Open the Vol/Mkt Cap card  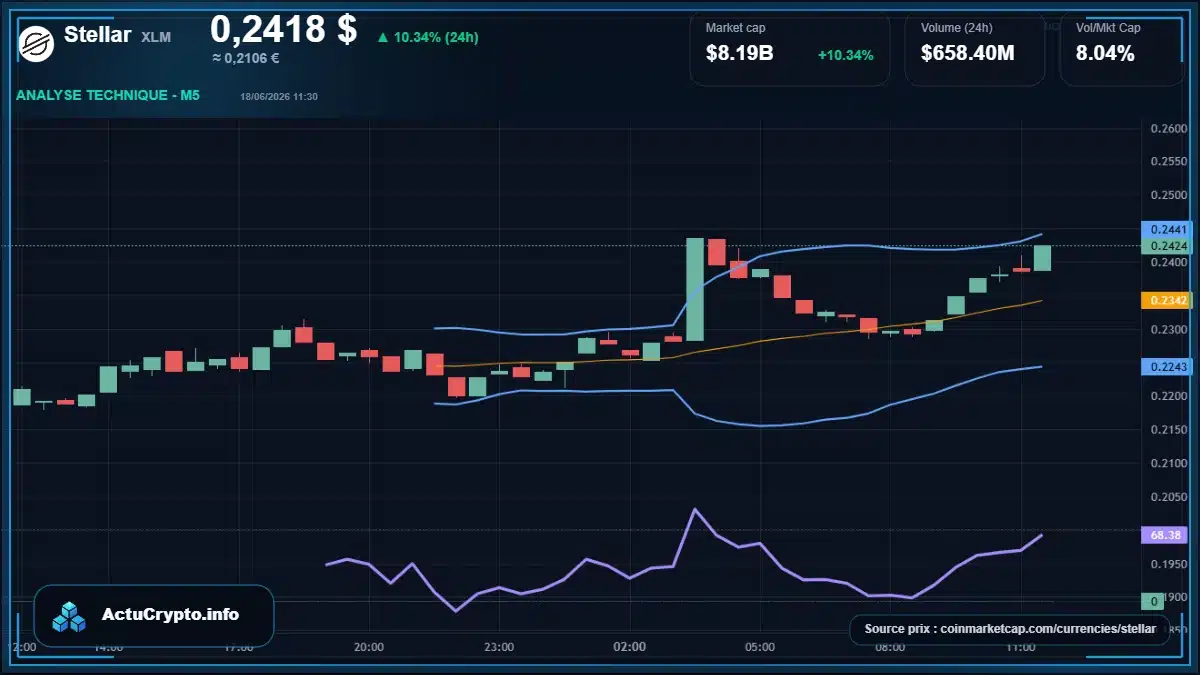pos(1122,49)
